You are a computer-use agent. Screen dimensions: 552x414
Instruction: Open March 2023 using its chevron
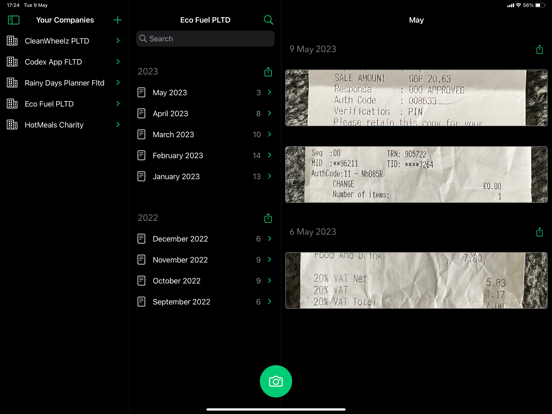(x=269, y=134)
